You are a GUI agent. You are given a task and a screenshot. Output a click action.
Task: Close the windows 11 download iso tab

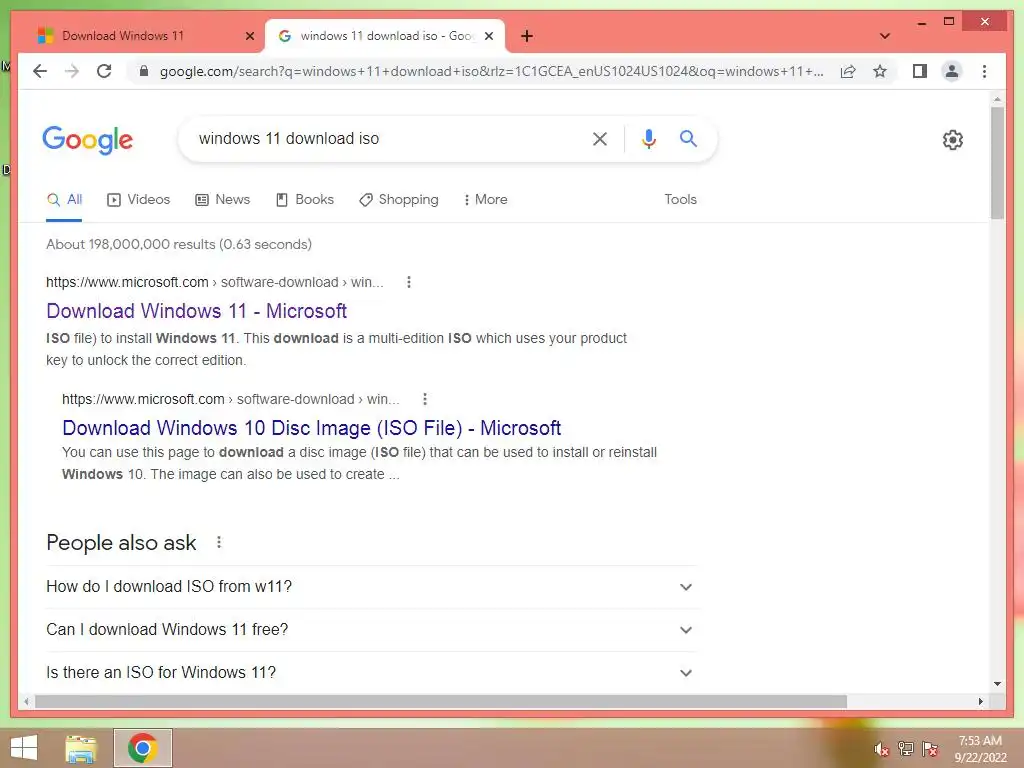pos(488,36)
